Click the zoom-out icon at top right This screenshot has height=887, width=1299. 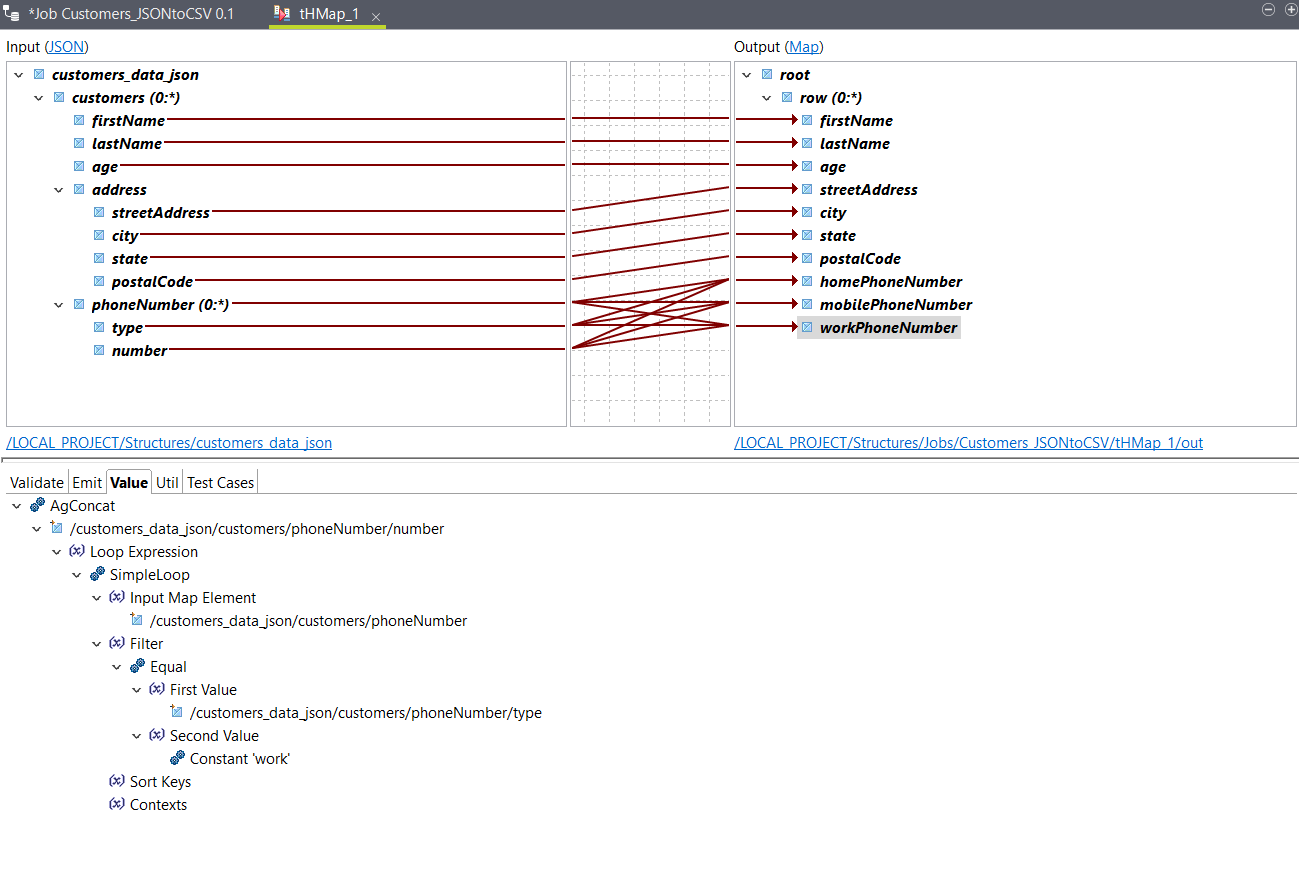1268,9
